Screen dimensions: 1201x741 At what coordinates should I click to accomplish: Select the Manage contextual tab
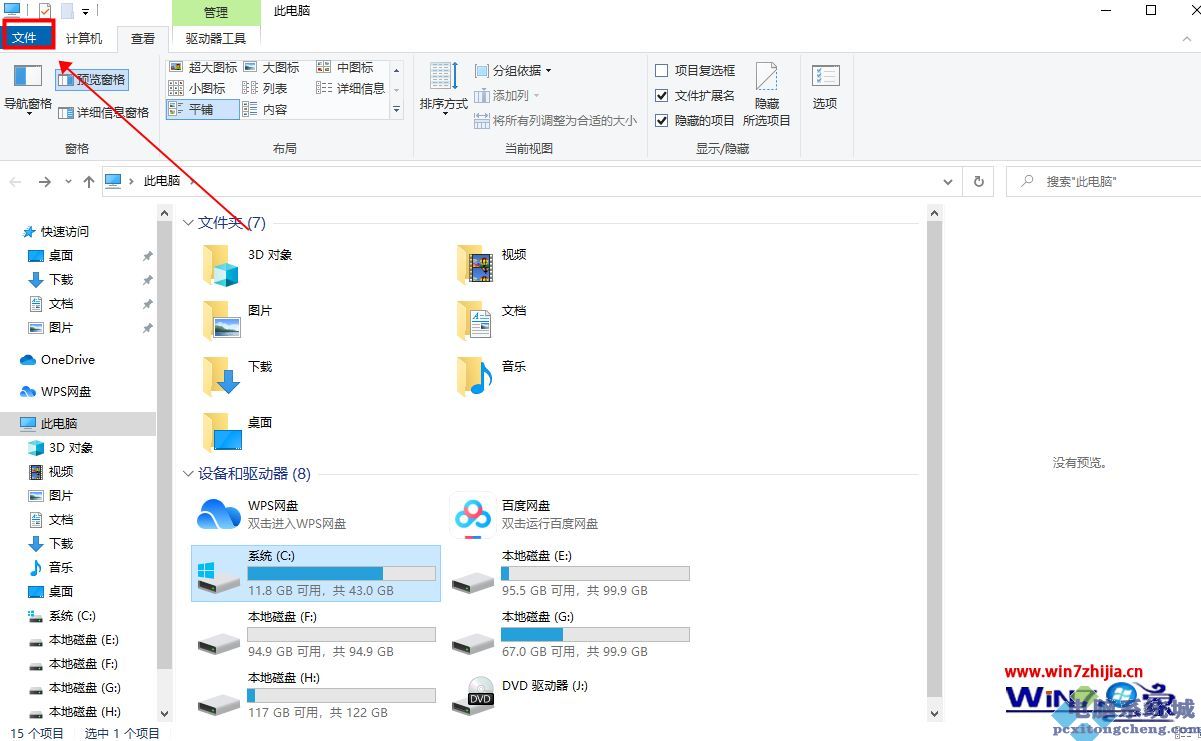[216, 12]
